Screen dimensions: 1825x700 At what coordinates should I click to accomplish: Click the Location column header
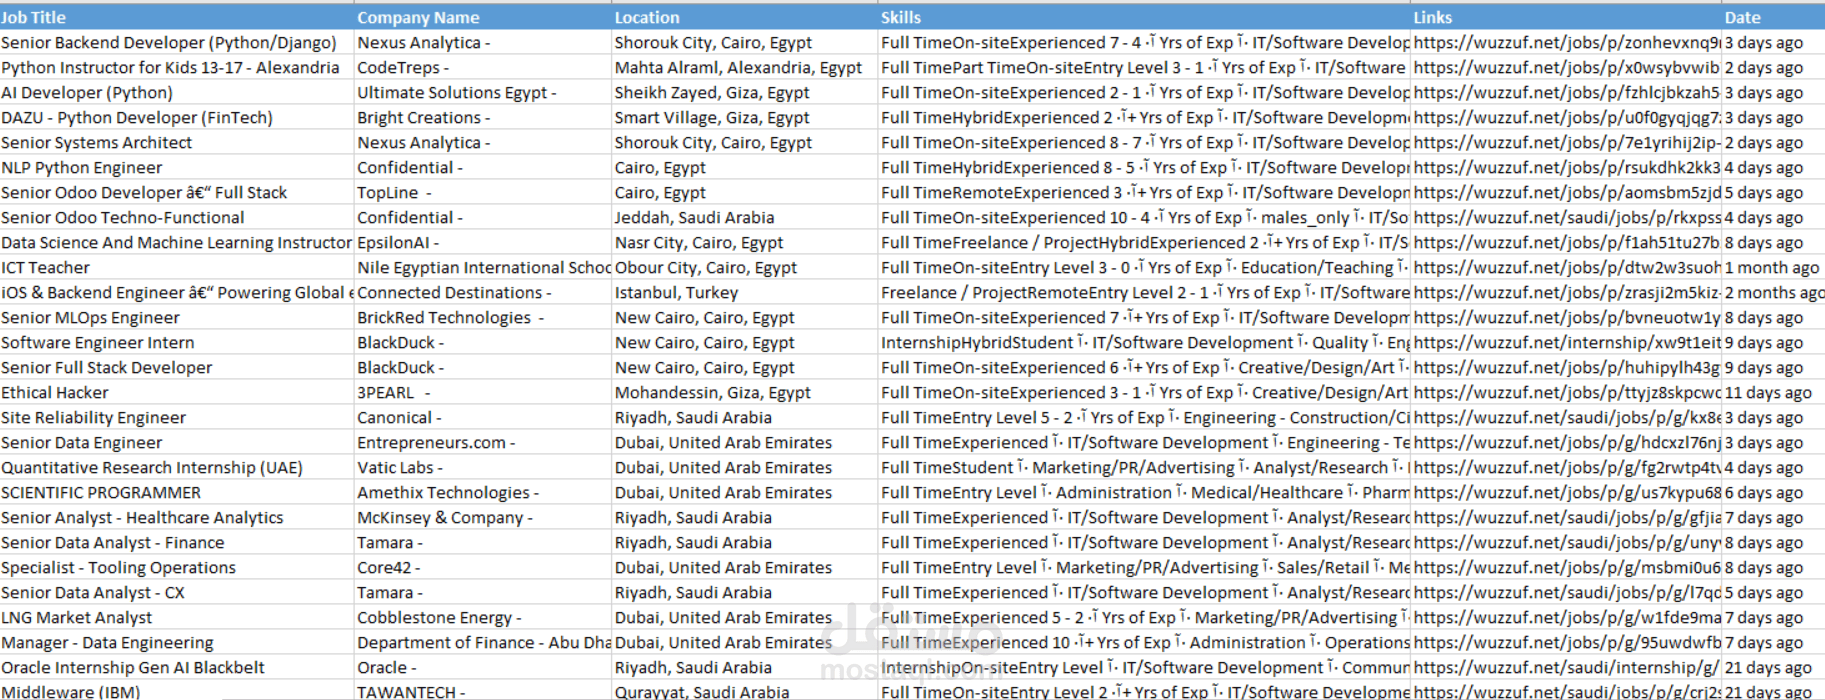pyautogui.click(x=745, y=17)
